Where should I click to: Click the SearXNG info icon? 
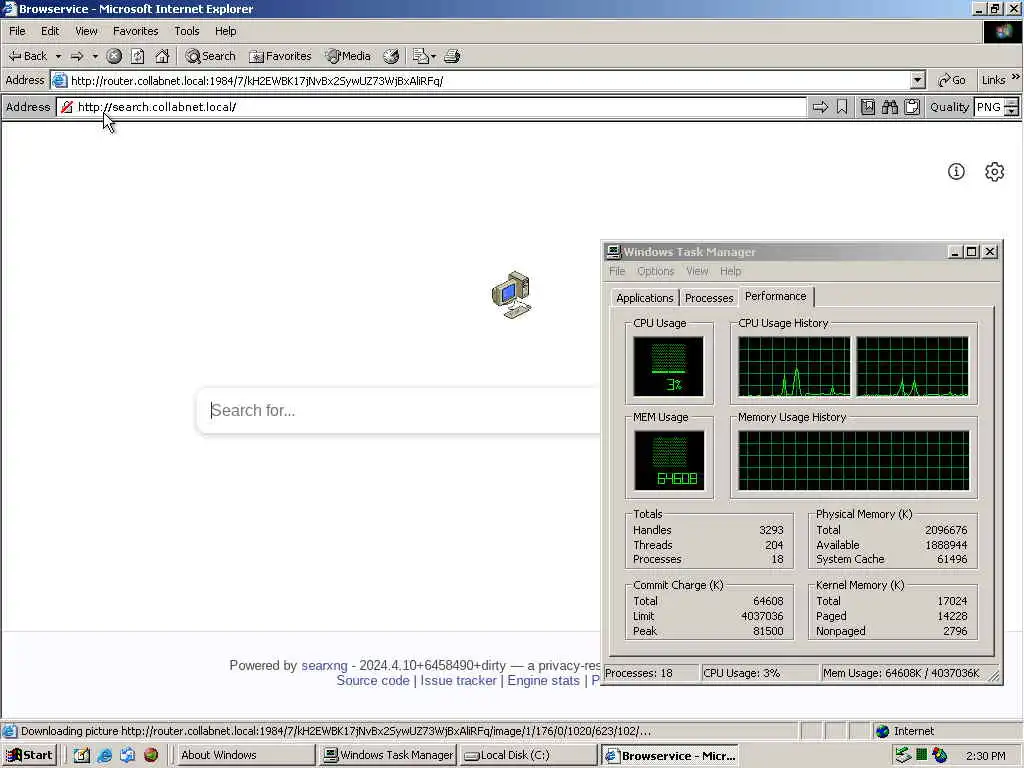[x=956, y=172]
